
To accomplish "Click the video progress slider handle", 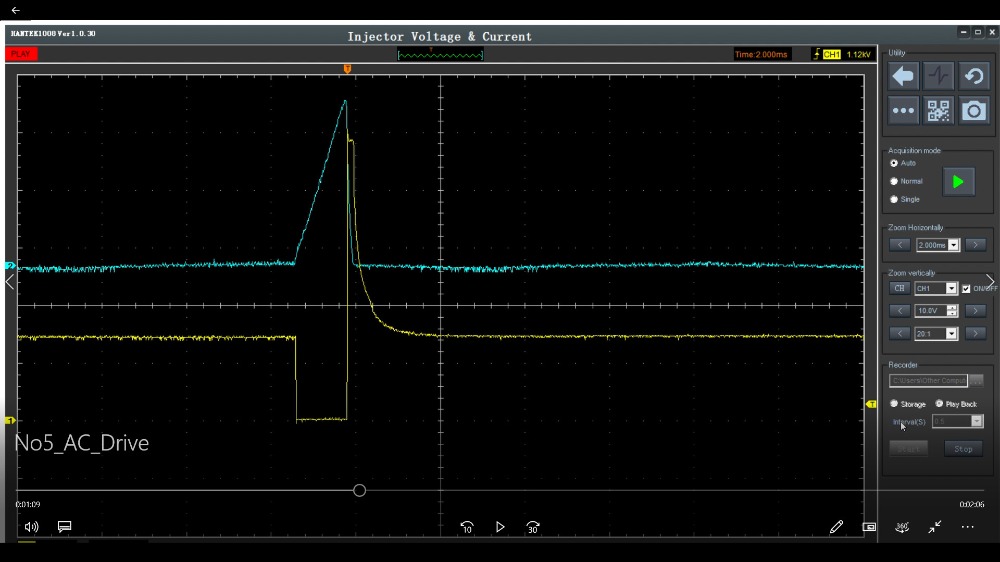I will pyautogui.click(x=359, y=491).
